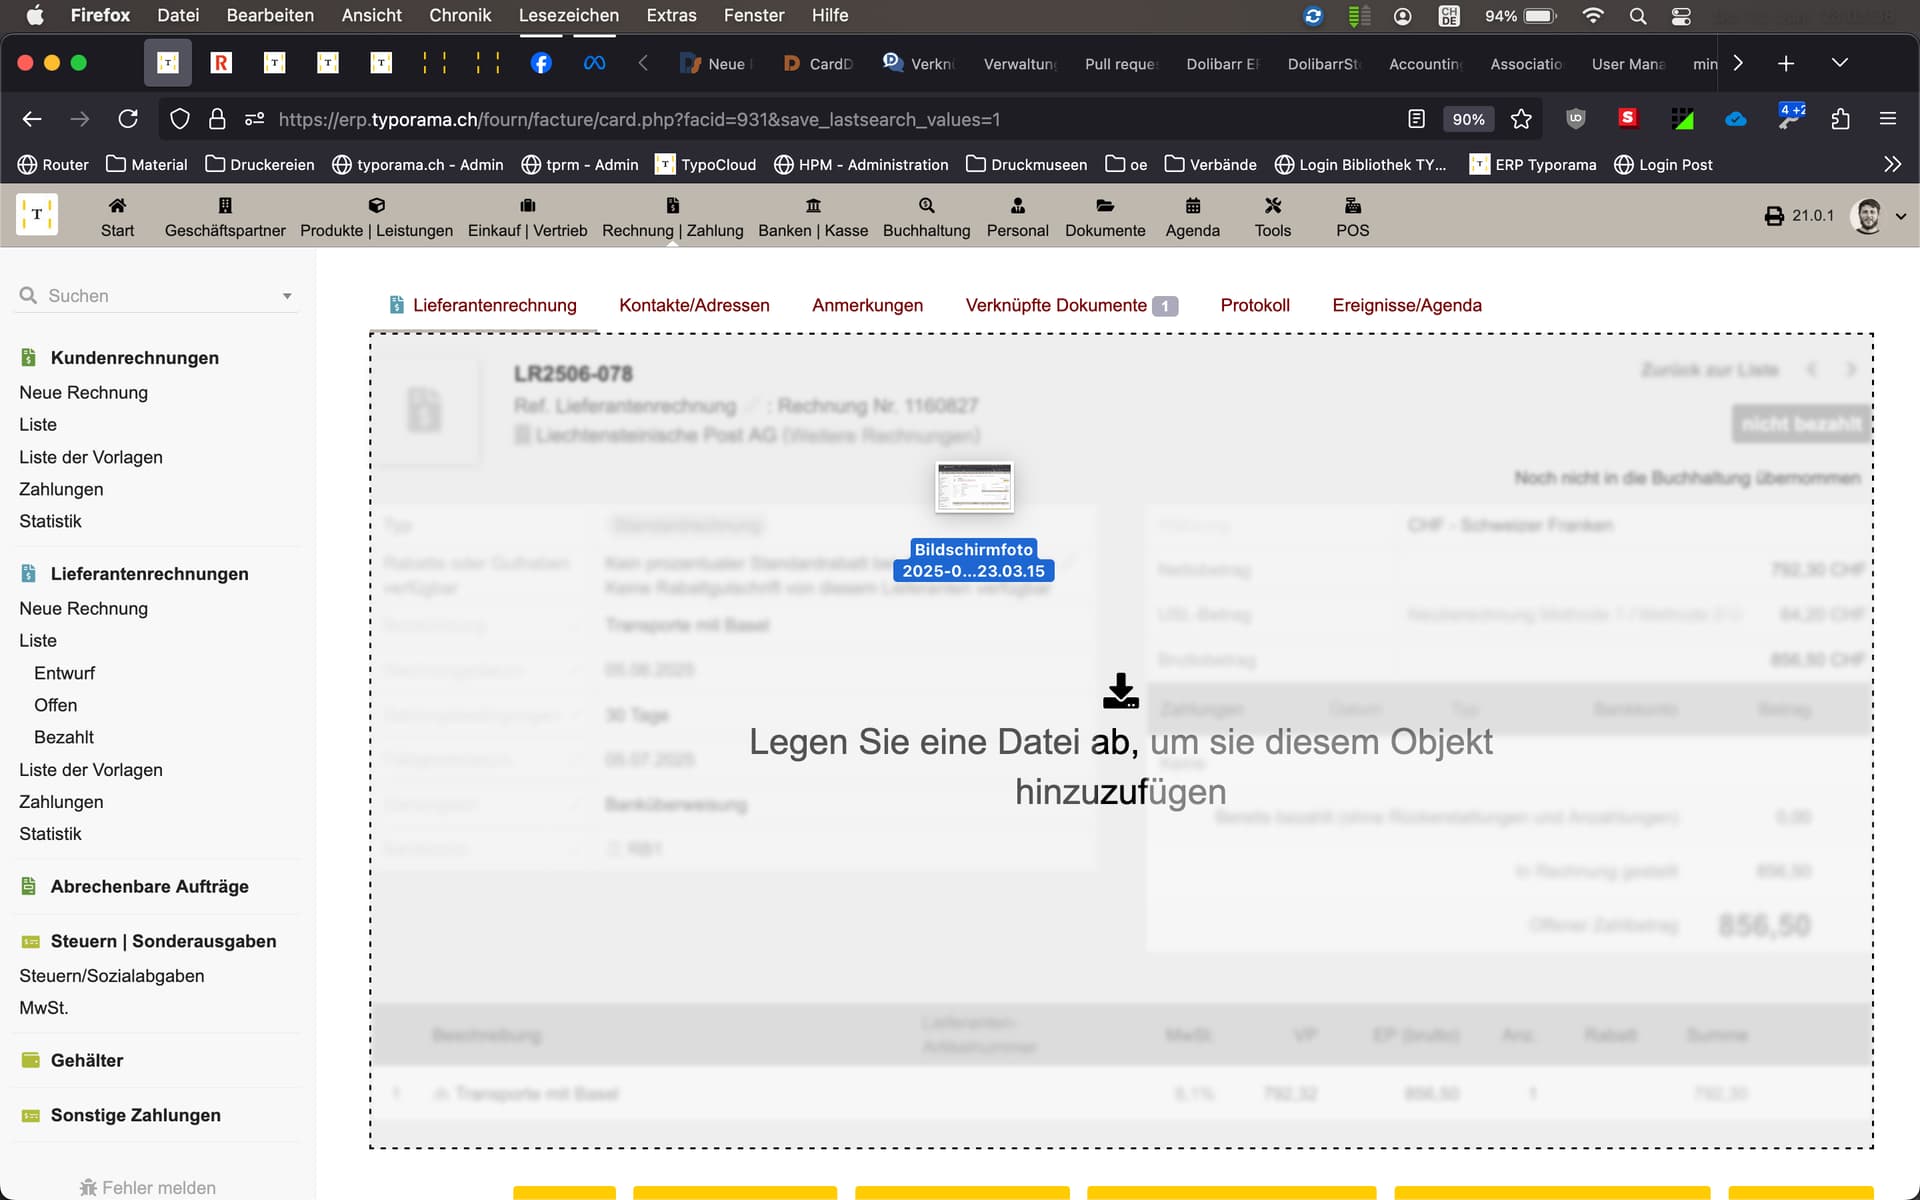Open Banken | Kasse module
Viewport: 1920px width, 1200px height.
(x=813, y=216)
